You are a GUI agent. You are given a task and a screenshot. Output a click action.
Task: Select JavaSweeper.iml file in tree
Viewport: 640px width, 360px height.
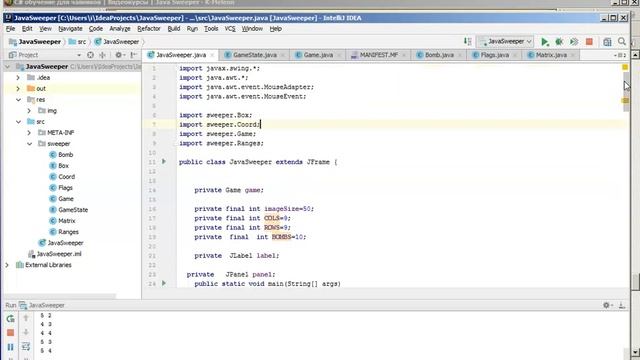pyautogui.click(x=55, y=254)
